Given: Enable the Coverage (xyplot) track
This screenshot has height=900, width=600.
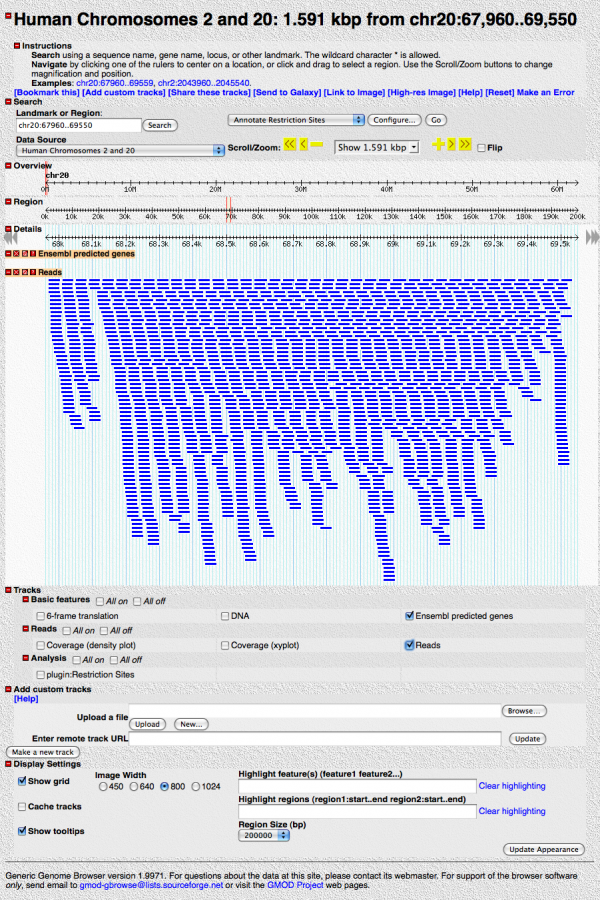Looking at the screenshot, I should coord(225,645).
